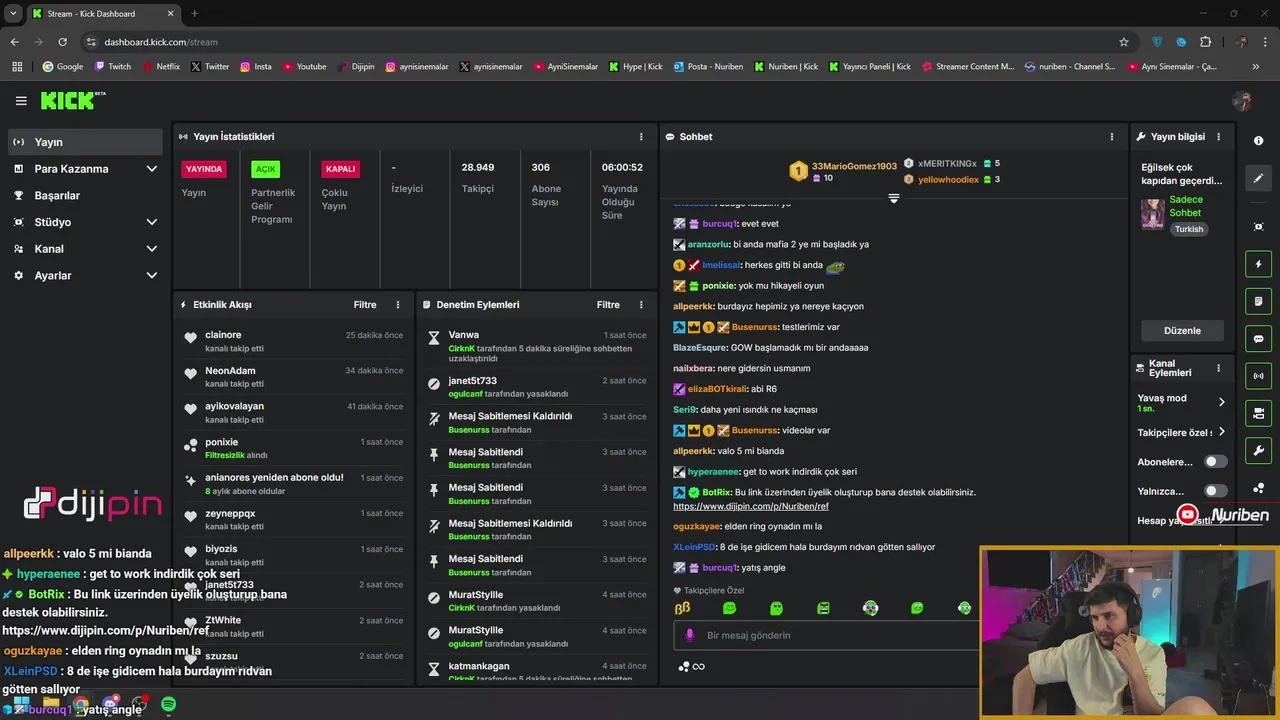Open Yayın bilgisi three-dot menu
The image size is (1280, 720).
pyautogui.click(x=1218, y=136)
